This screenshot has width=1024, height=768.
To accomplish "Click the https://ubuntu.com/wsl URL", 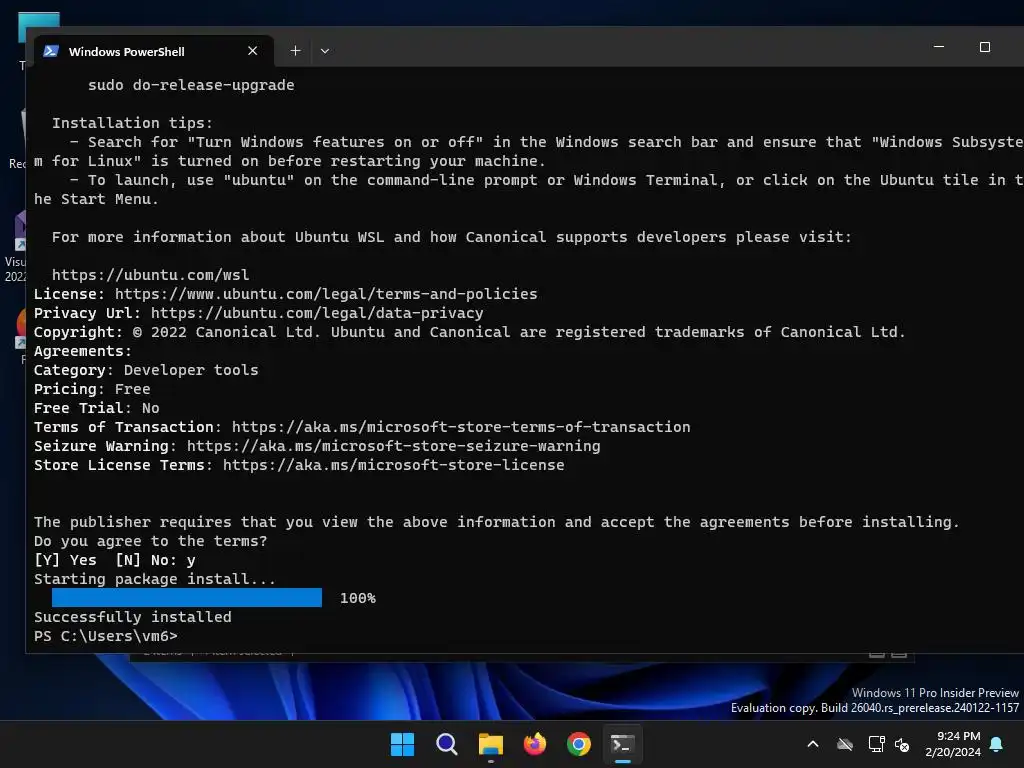I will tap(150, 275).
